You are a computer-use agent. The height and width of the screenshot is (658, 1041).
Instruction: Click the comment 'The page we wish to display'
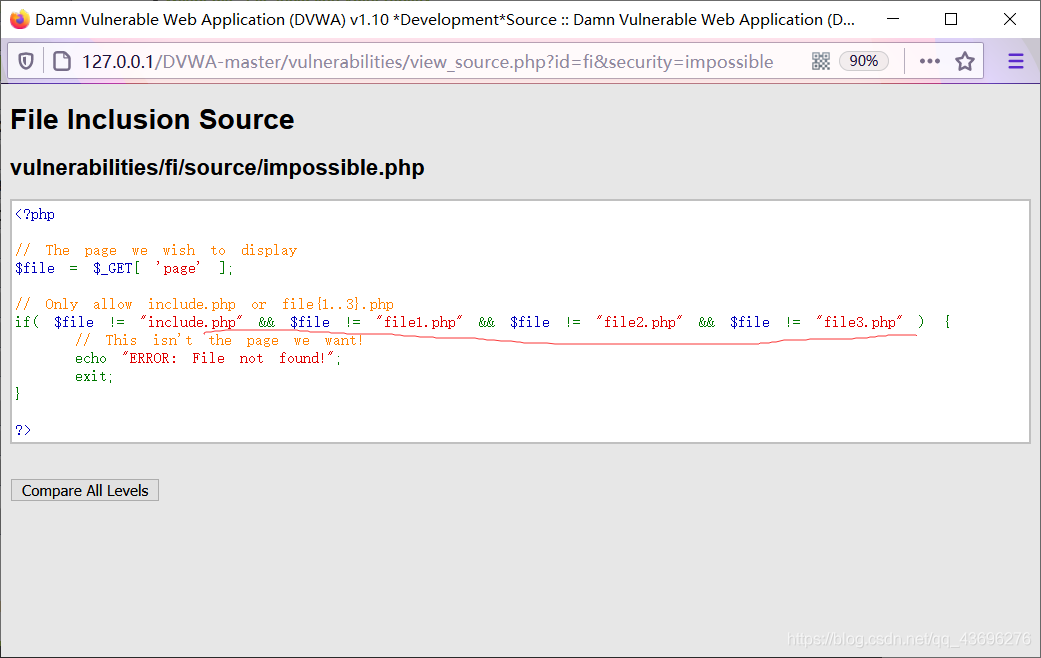click(156, 250)
